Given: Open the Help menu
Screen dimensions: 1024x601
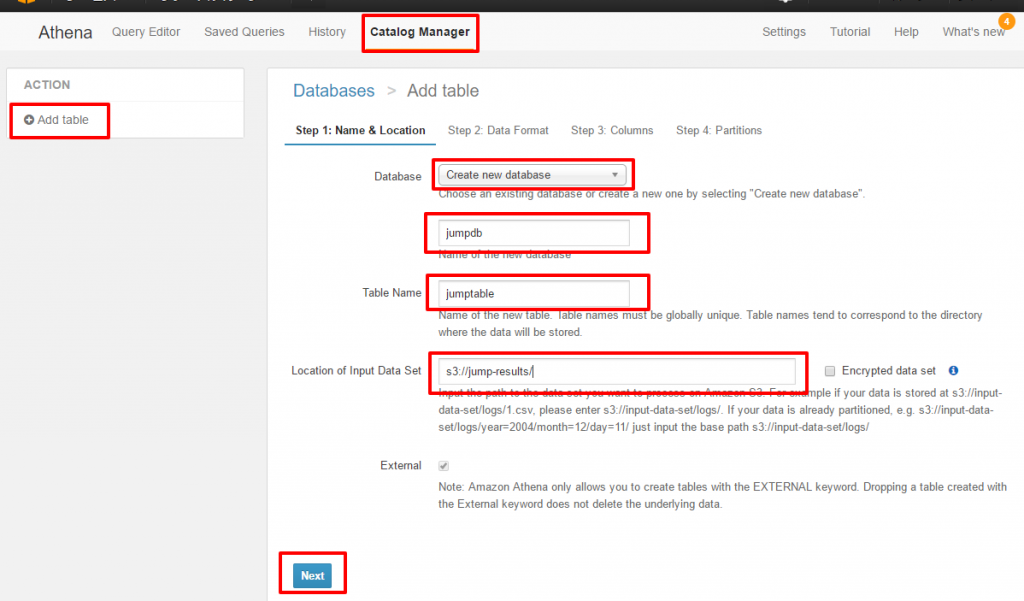Looking at the screenshot, I should [906, 32].
